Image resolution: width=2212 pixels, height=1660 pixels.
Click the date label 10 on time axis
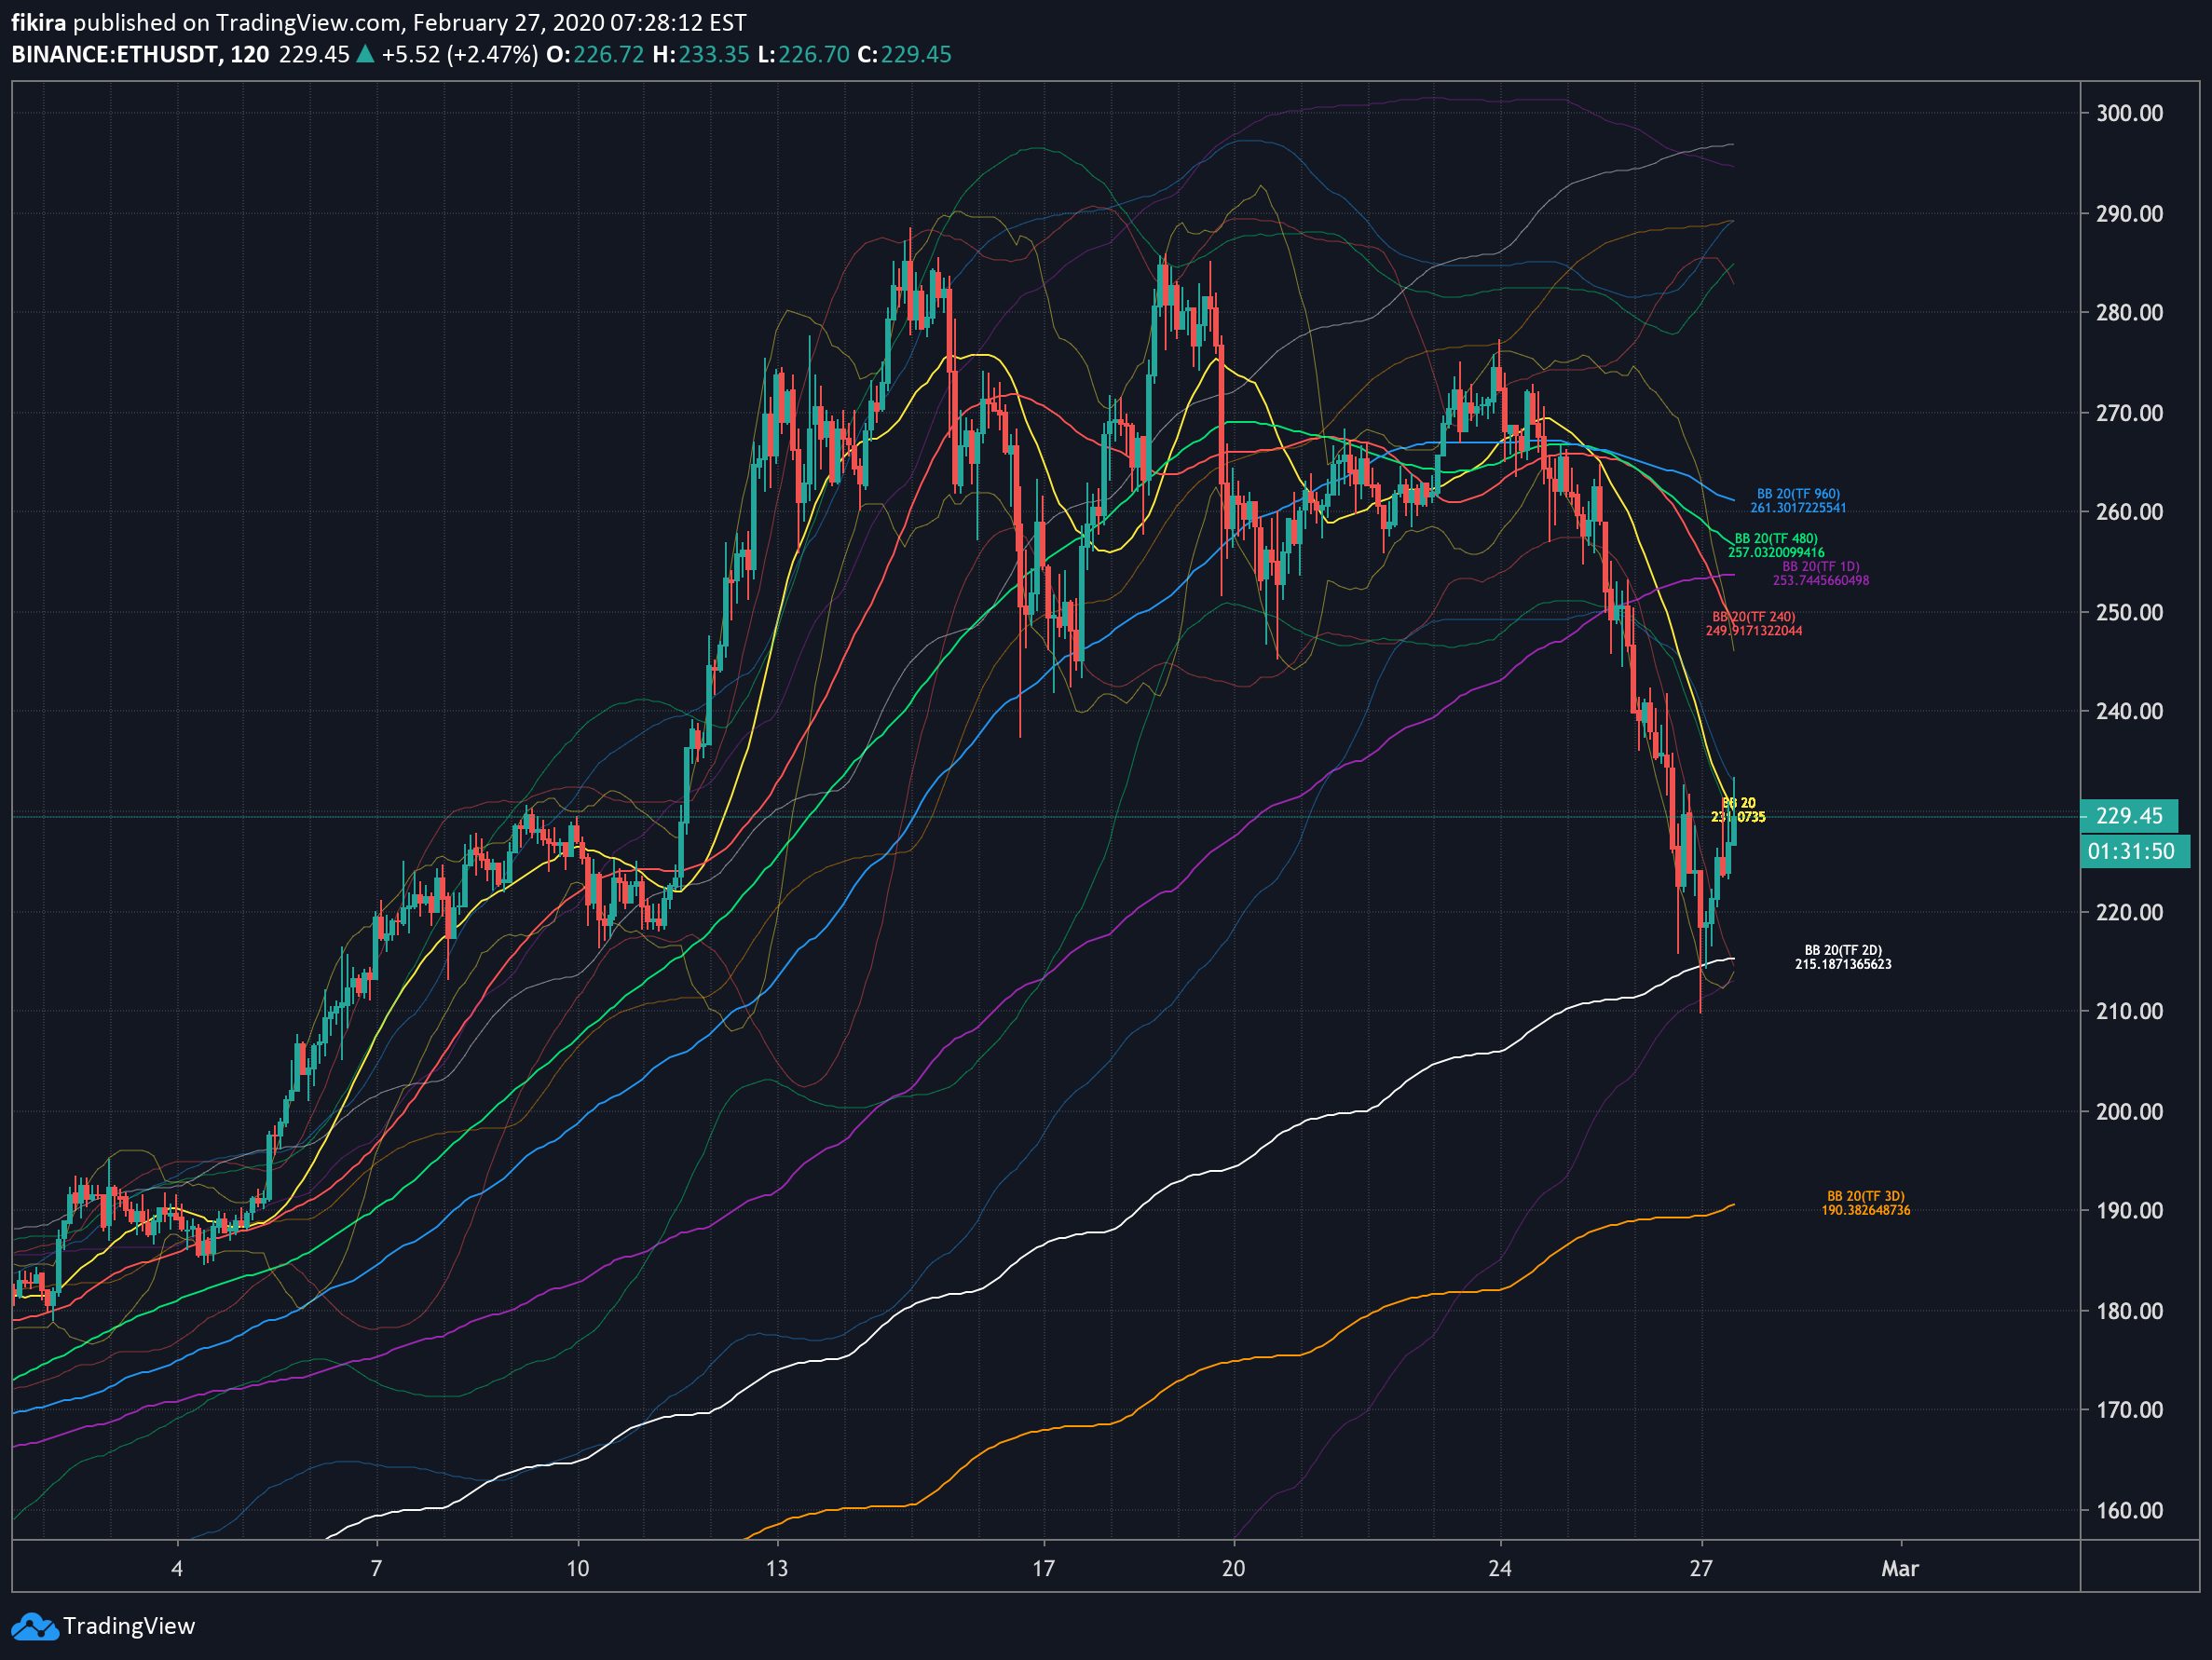(x=578, y=1568)
